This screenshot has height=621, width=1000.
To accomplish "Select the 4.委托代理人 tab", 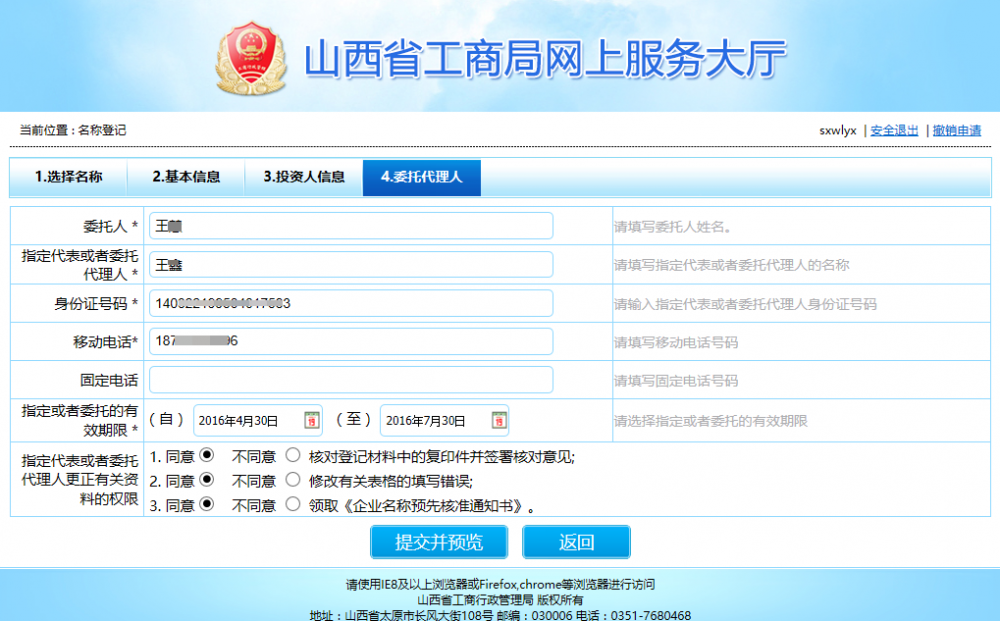I will [421, 177].
